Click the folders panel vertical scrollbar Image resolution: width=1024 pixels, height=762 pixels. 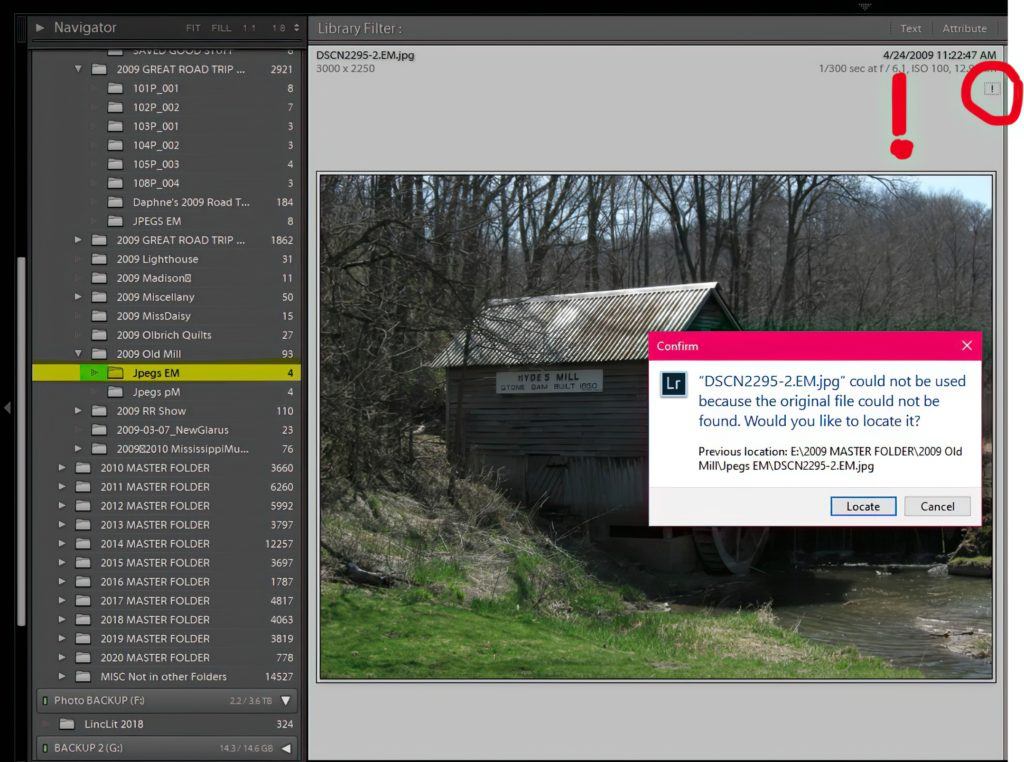22,400
